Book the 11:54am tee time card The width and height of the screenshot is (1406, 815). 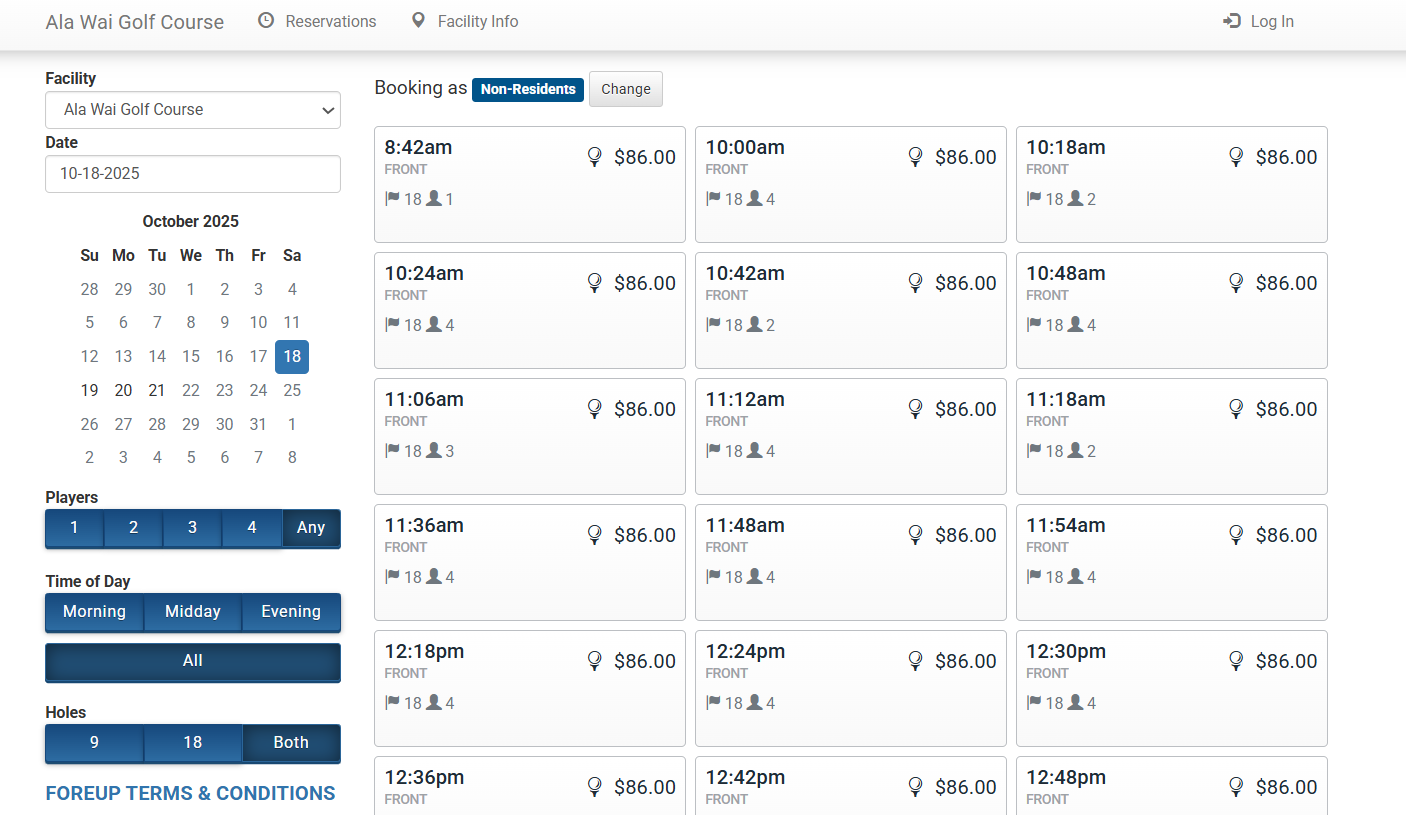pos(1171,562)
